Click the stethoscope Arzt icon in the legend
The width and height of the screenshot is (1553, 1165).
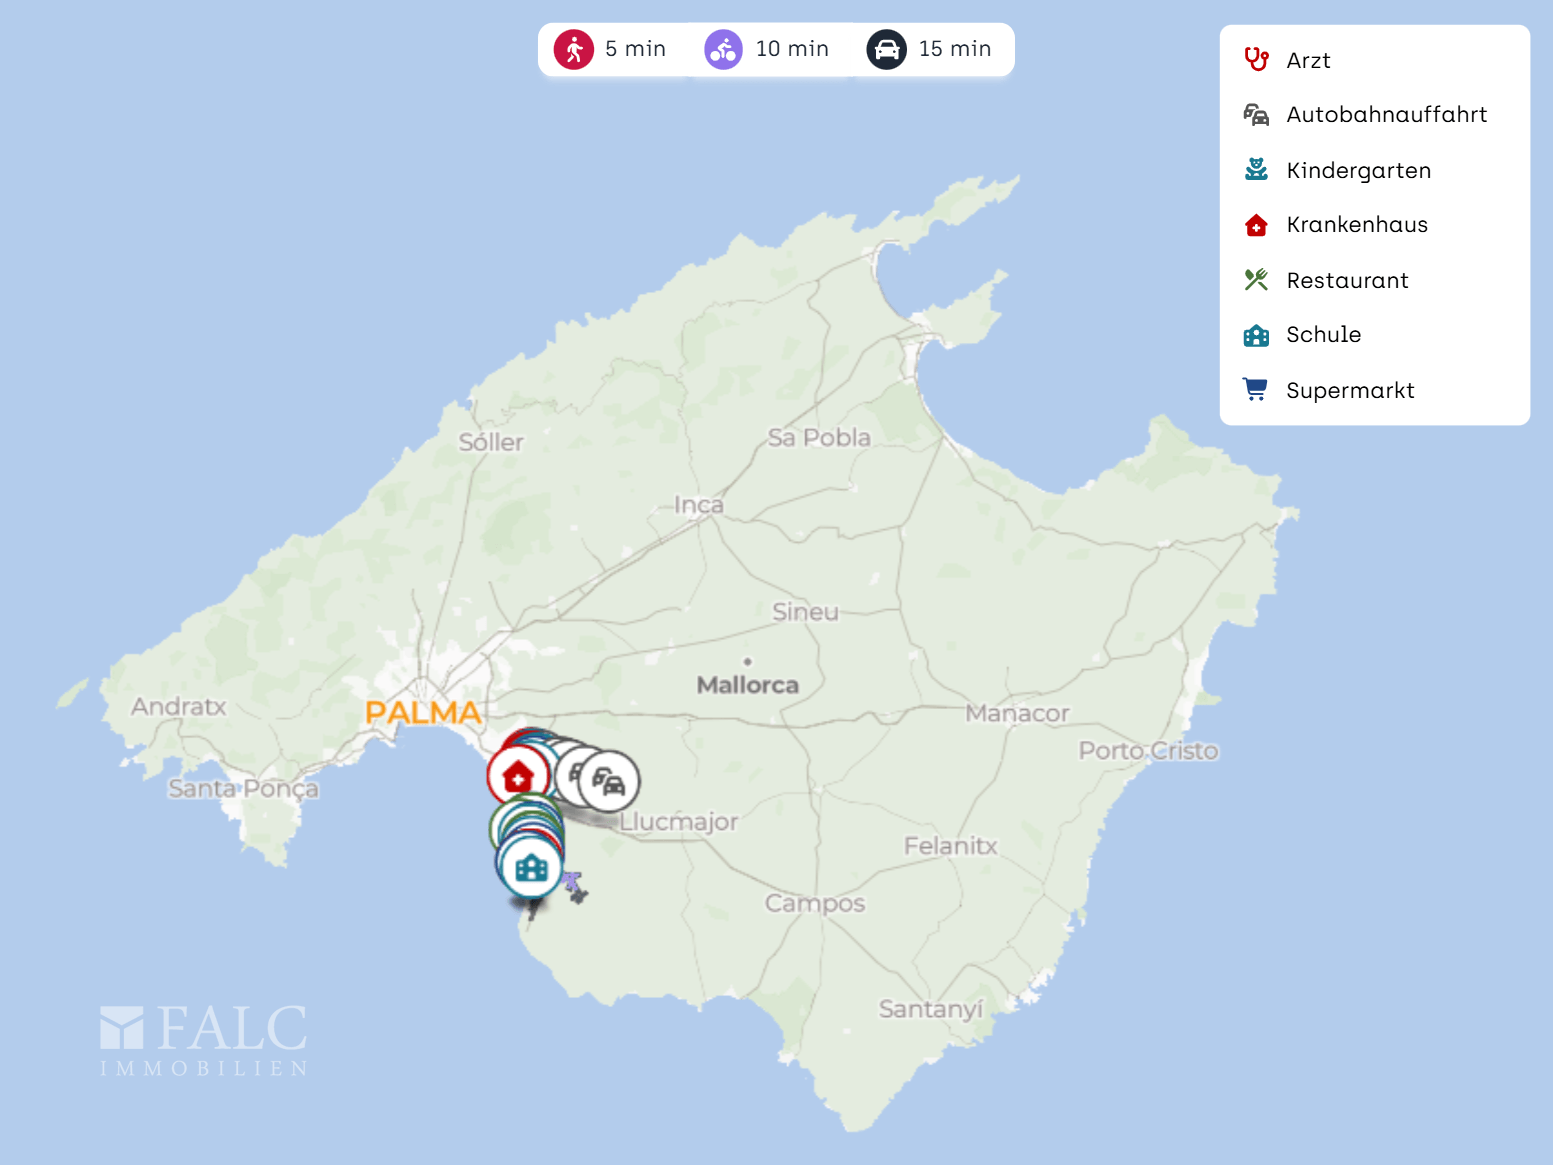(x=1256, y=59)
